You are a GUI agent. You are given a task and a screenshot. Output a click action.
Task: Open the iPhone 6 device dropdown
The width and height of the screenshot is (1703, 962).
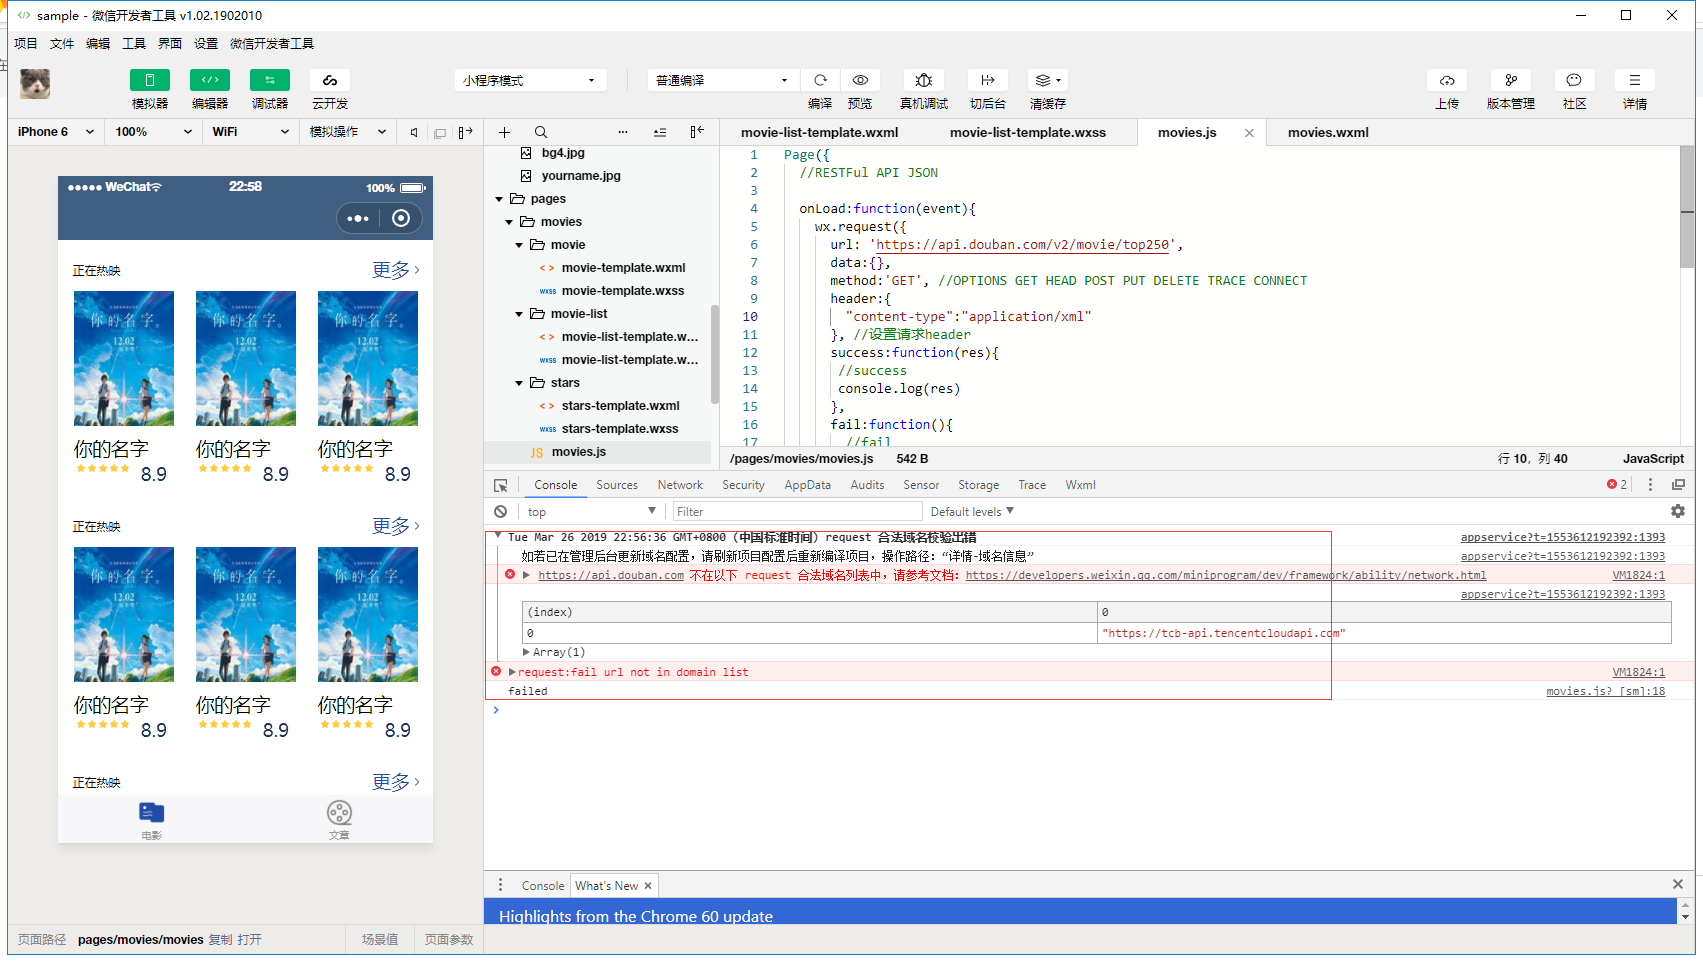(x=56, y=132)
